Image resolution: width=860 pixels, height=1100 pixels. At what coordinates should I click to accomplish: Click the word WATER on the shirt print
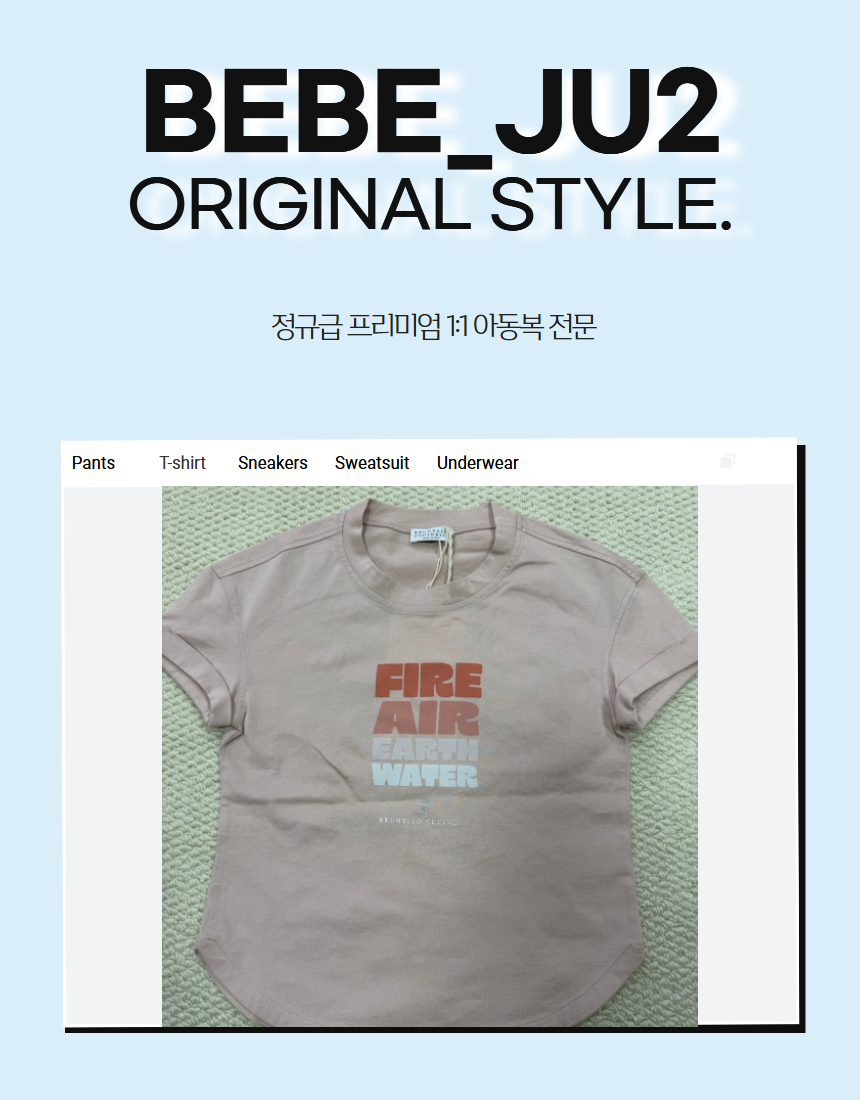tap(425, 776)
